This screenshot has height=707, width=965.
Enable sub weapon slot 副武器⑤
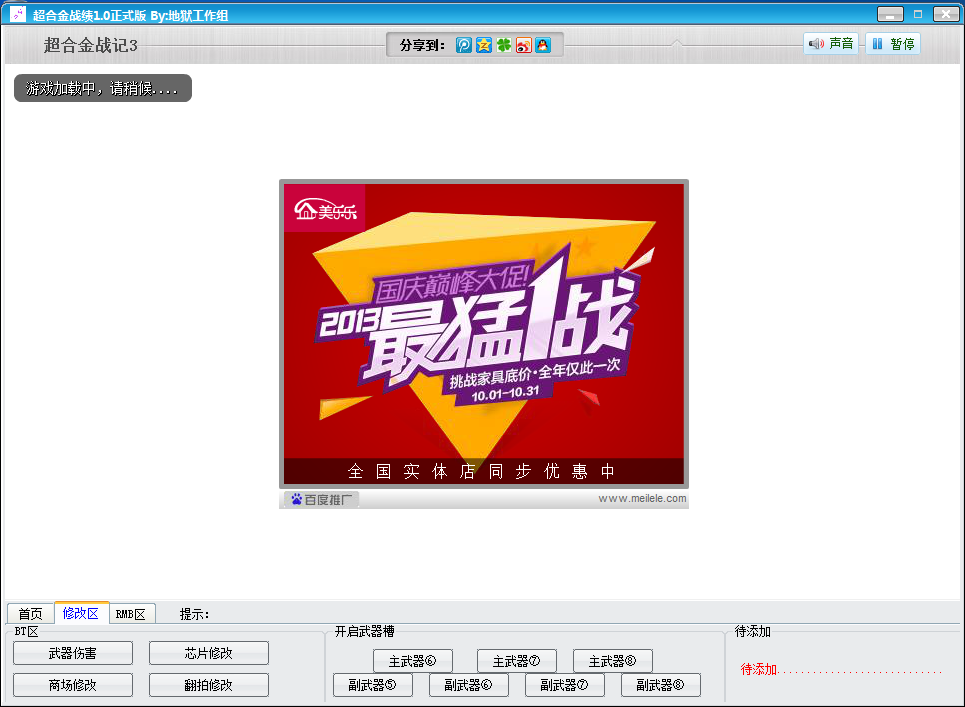(x=372, y=685)
